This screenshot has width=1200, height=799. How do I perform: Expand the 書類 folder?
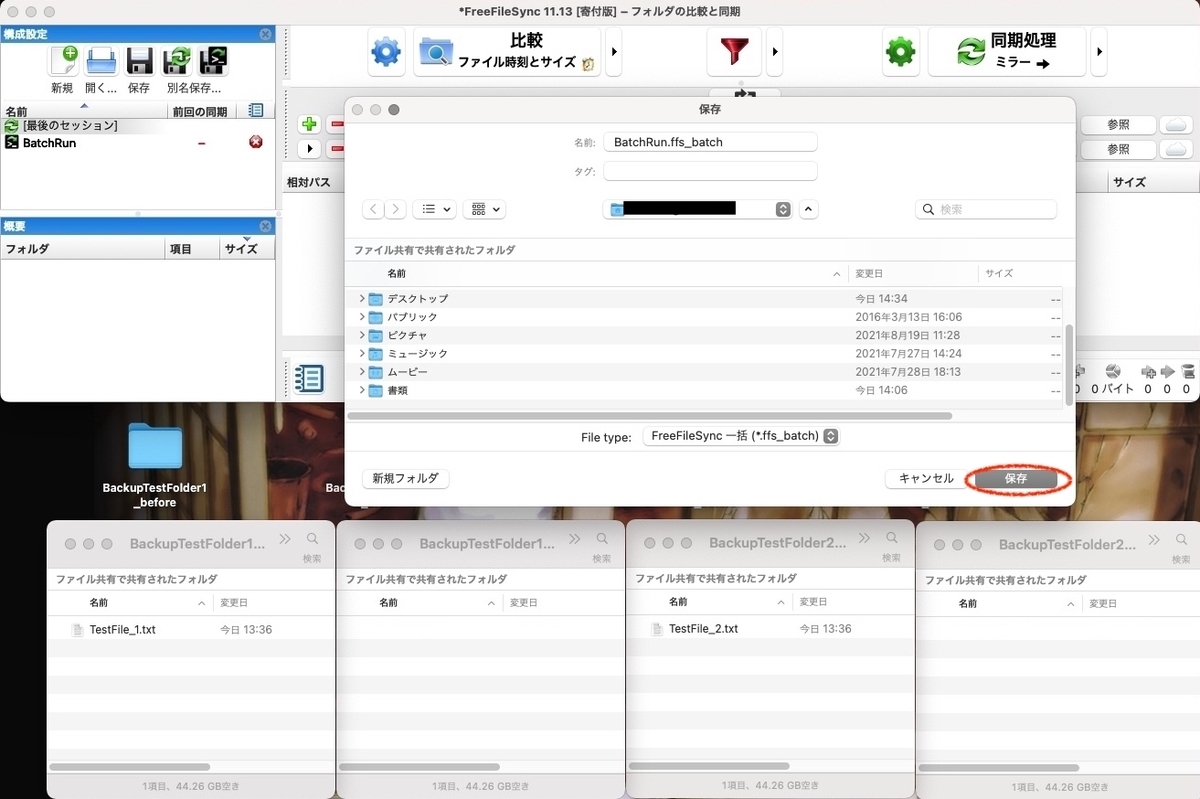362,390
